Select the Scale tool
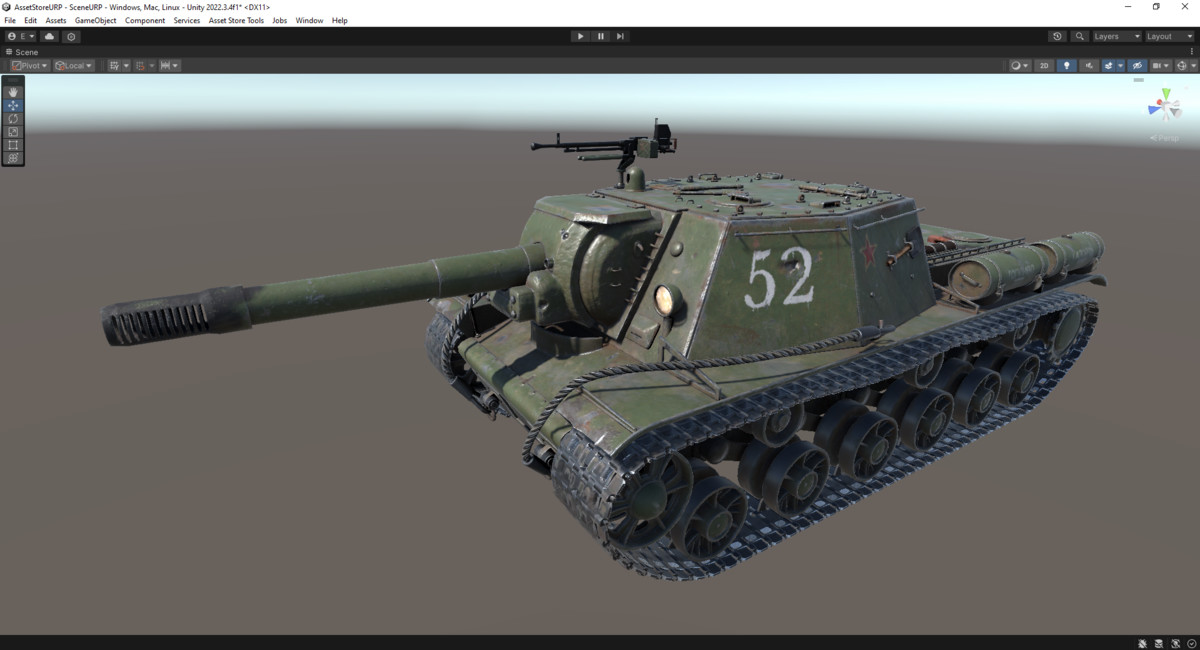The image size is (1200, 650). [13, 131]
